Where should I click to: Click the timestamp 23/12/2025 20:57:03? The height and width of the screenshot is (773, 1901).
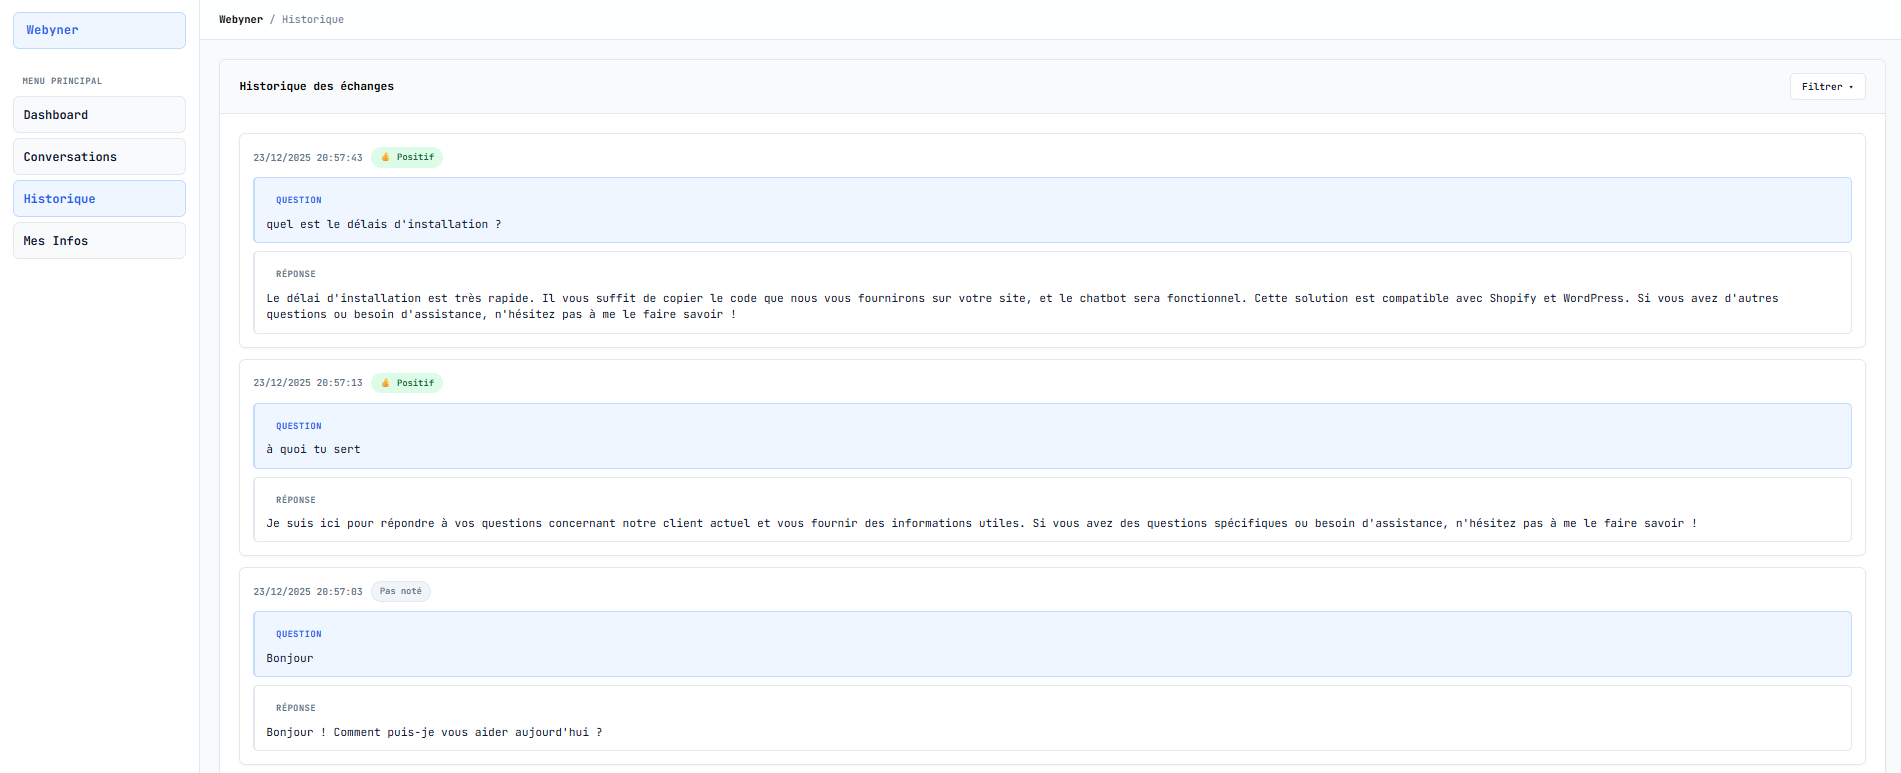point(308,592)
